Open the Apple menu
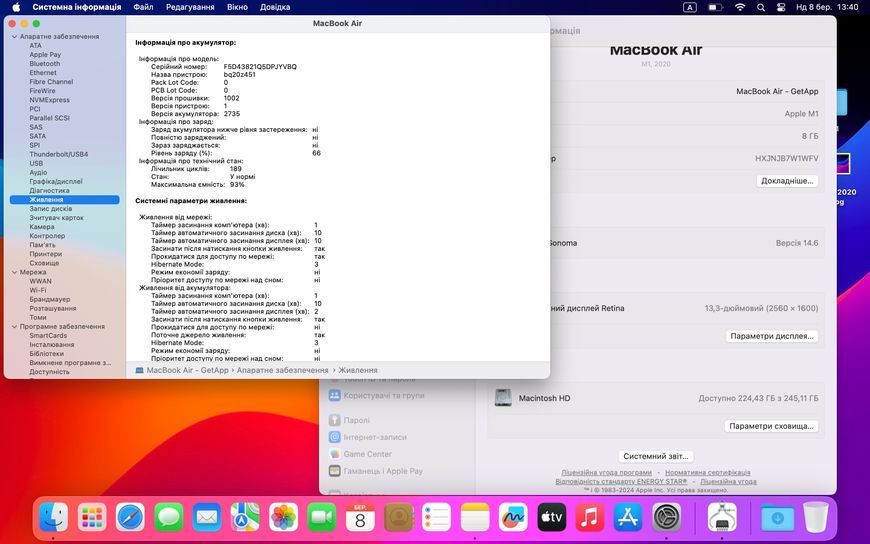Viewport: 870px width, 544px height. click(16, 7)
